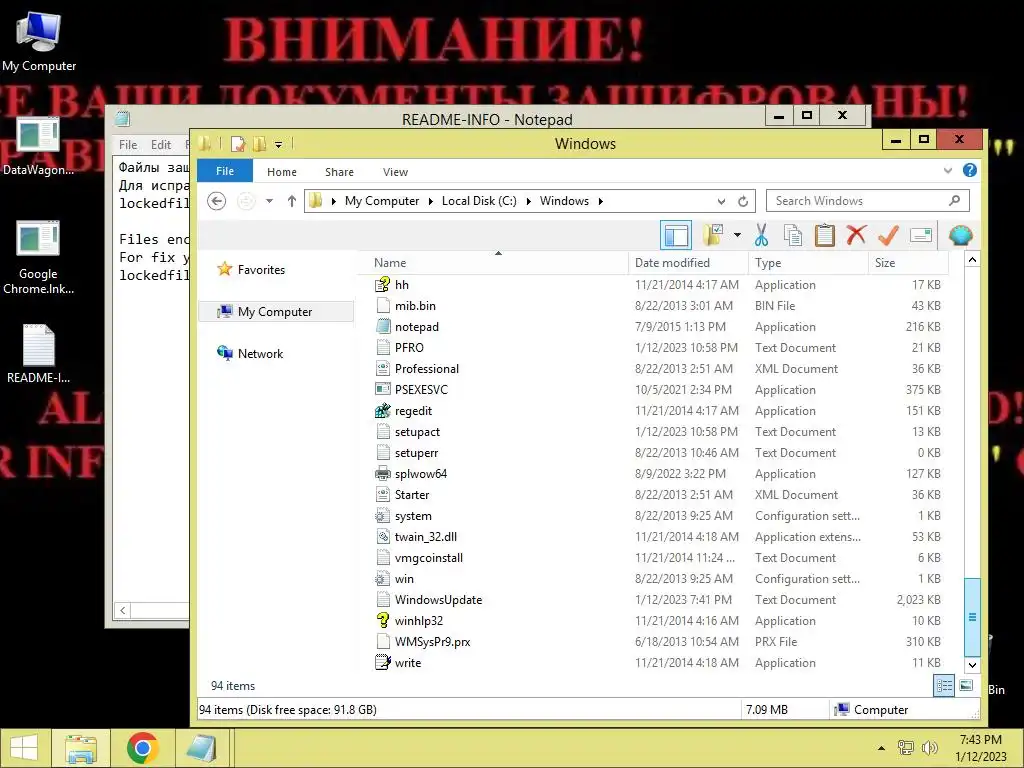This screenshot has width=1024, height=768.
Task: Click the Search Windows field
Action: (x=868, y=201)
